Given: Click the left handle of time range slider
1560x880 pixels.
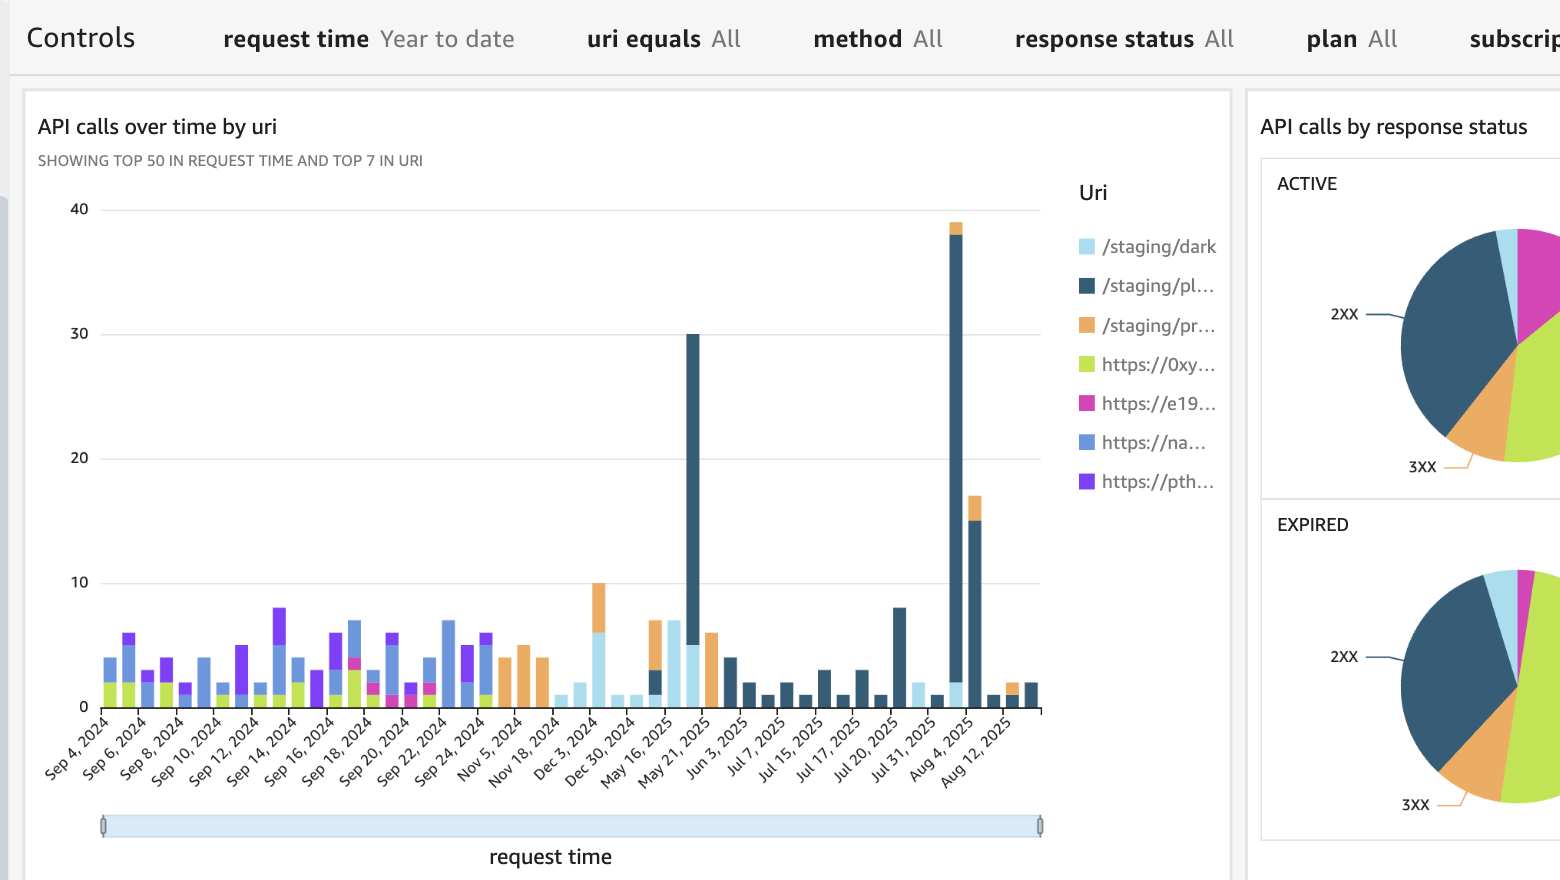Looking at the screenshot, I should point(103,826).
